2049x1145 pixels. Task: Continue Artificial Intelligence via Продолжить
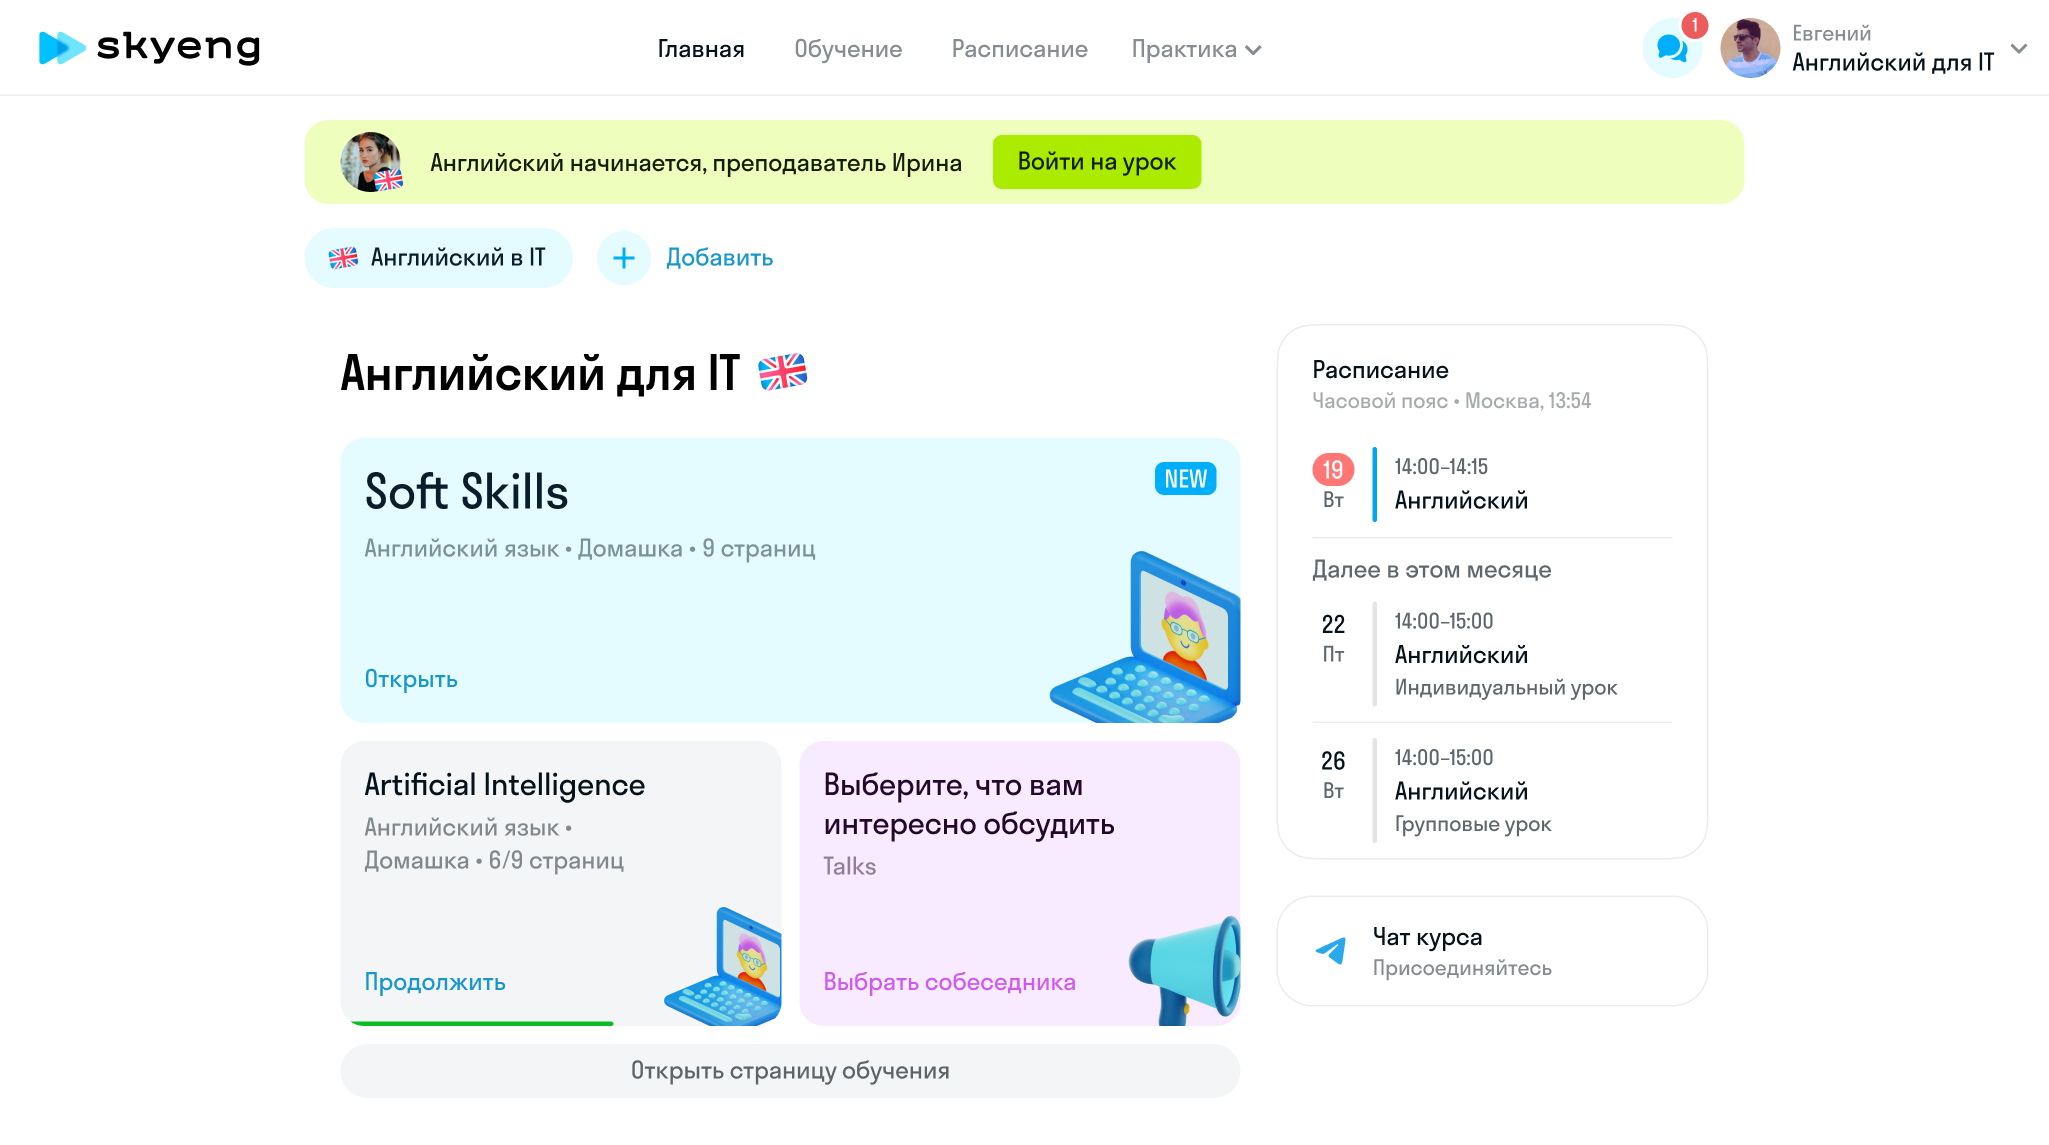(433, 982)
